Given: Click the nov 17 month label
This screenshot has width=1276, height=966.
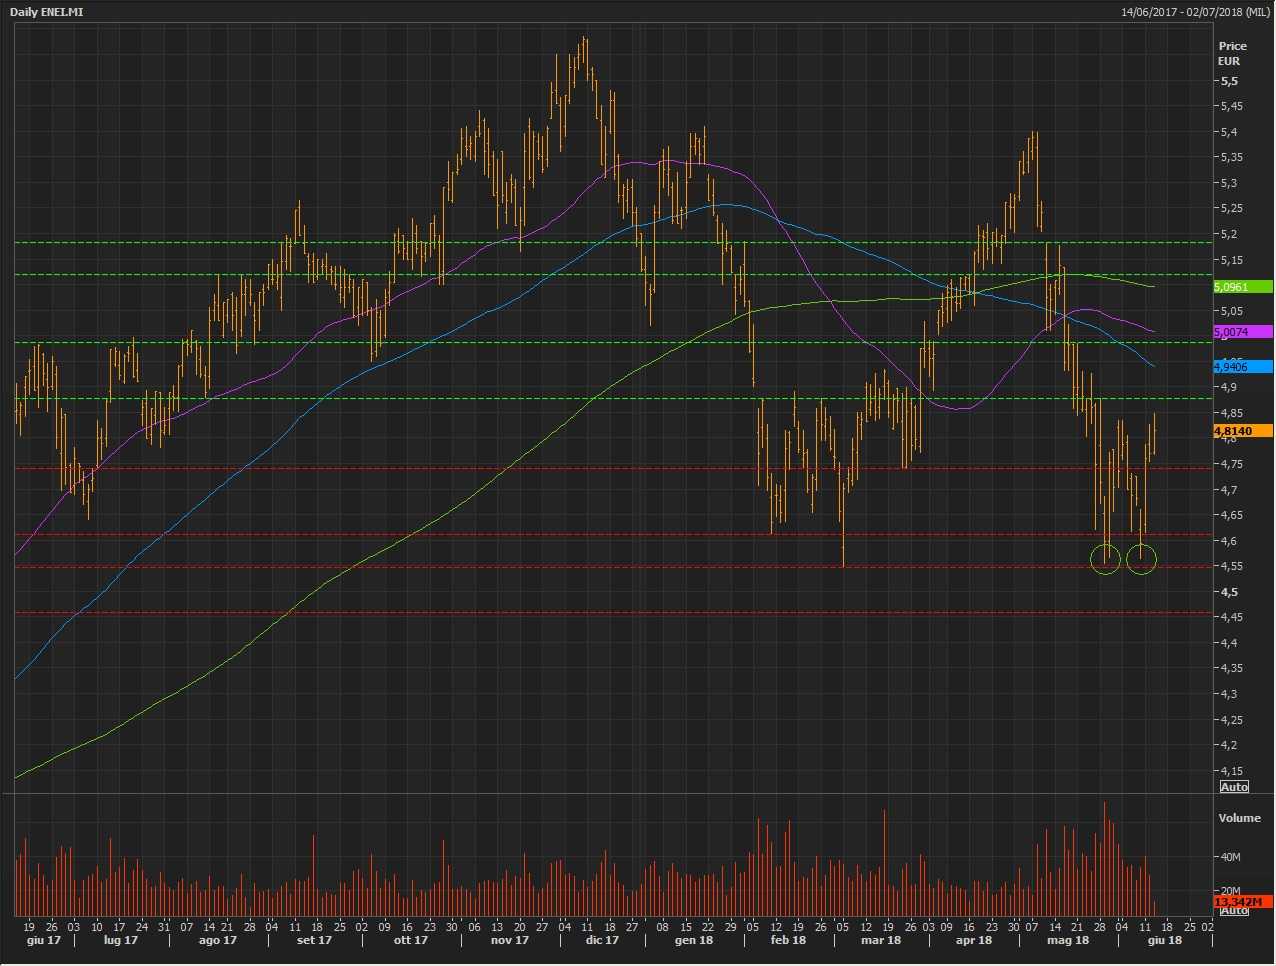Looking at the screenshot, I should click(510, 940).
